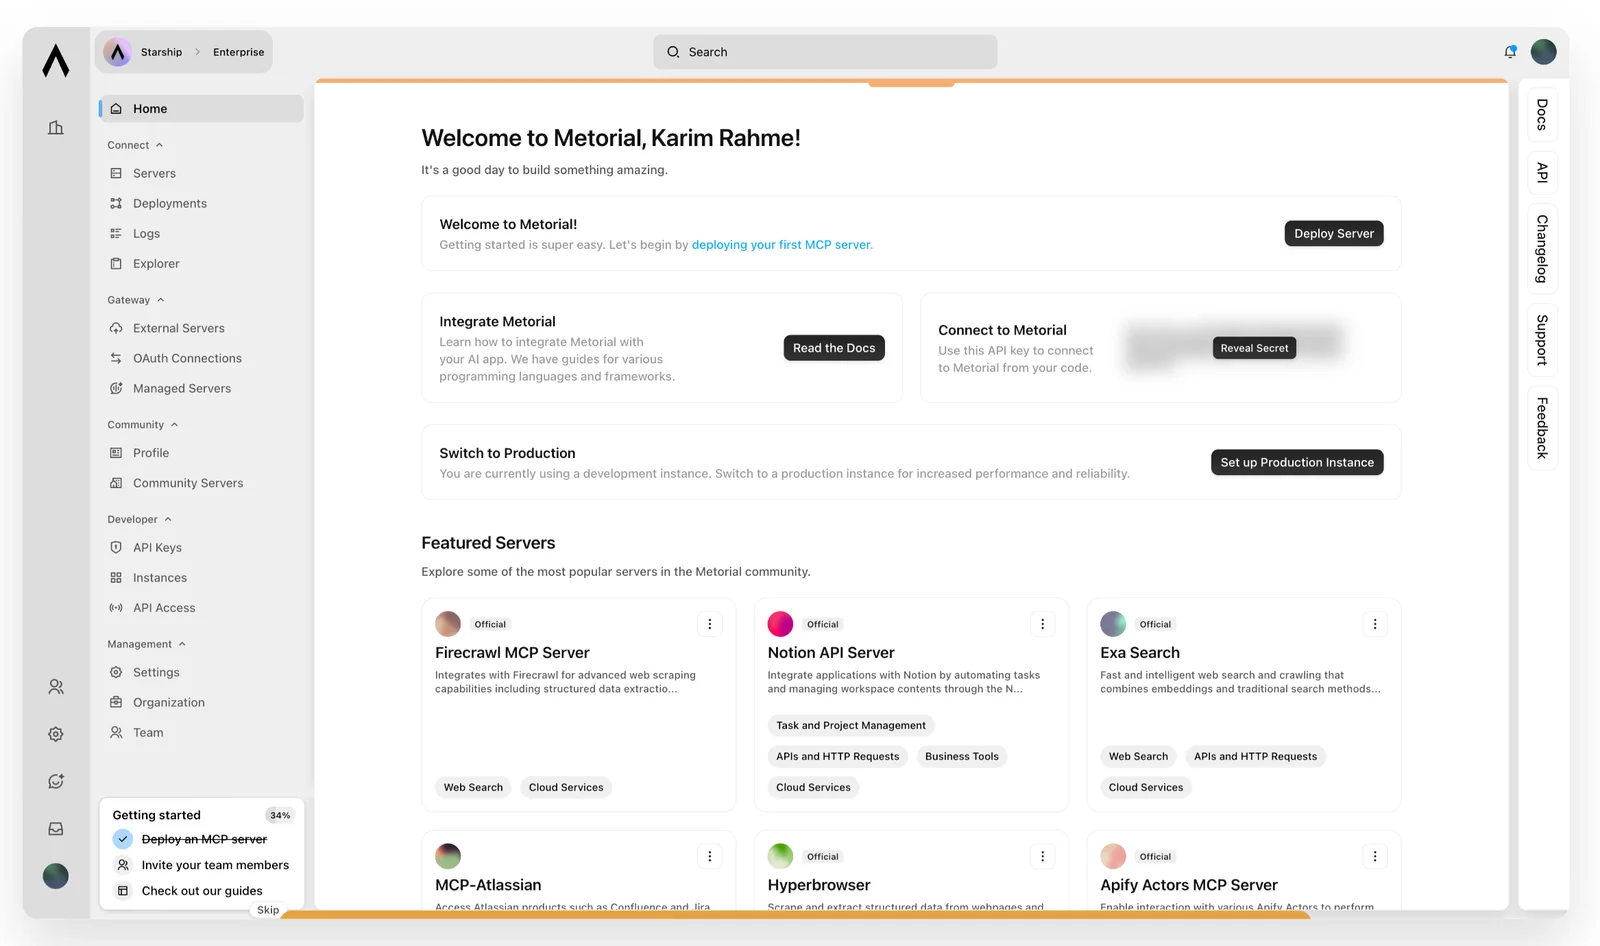The image size is (1600, 946).
Task: Click the Reveal Secret button
Action: 1254,348
